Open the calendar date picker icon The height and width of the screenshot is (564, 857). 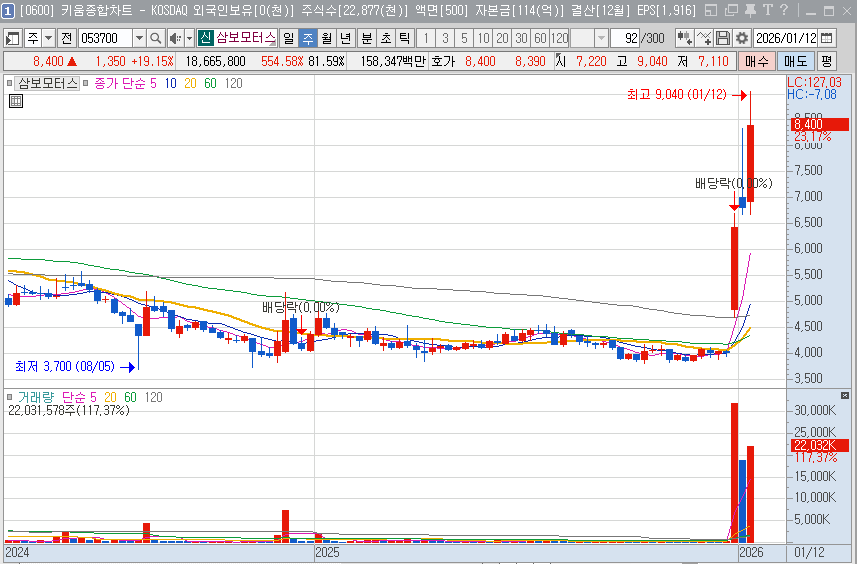pyautogui.click(x=827, y=38)
